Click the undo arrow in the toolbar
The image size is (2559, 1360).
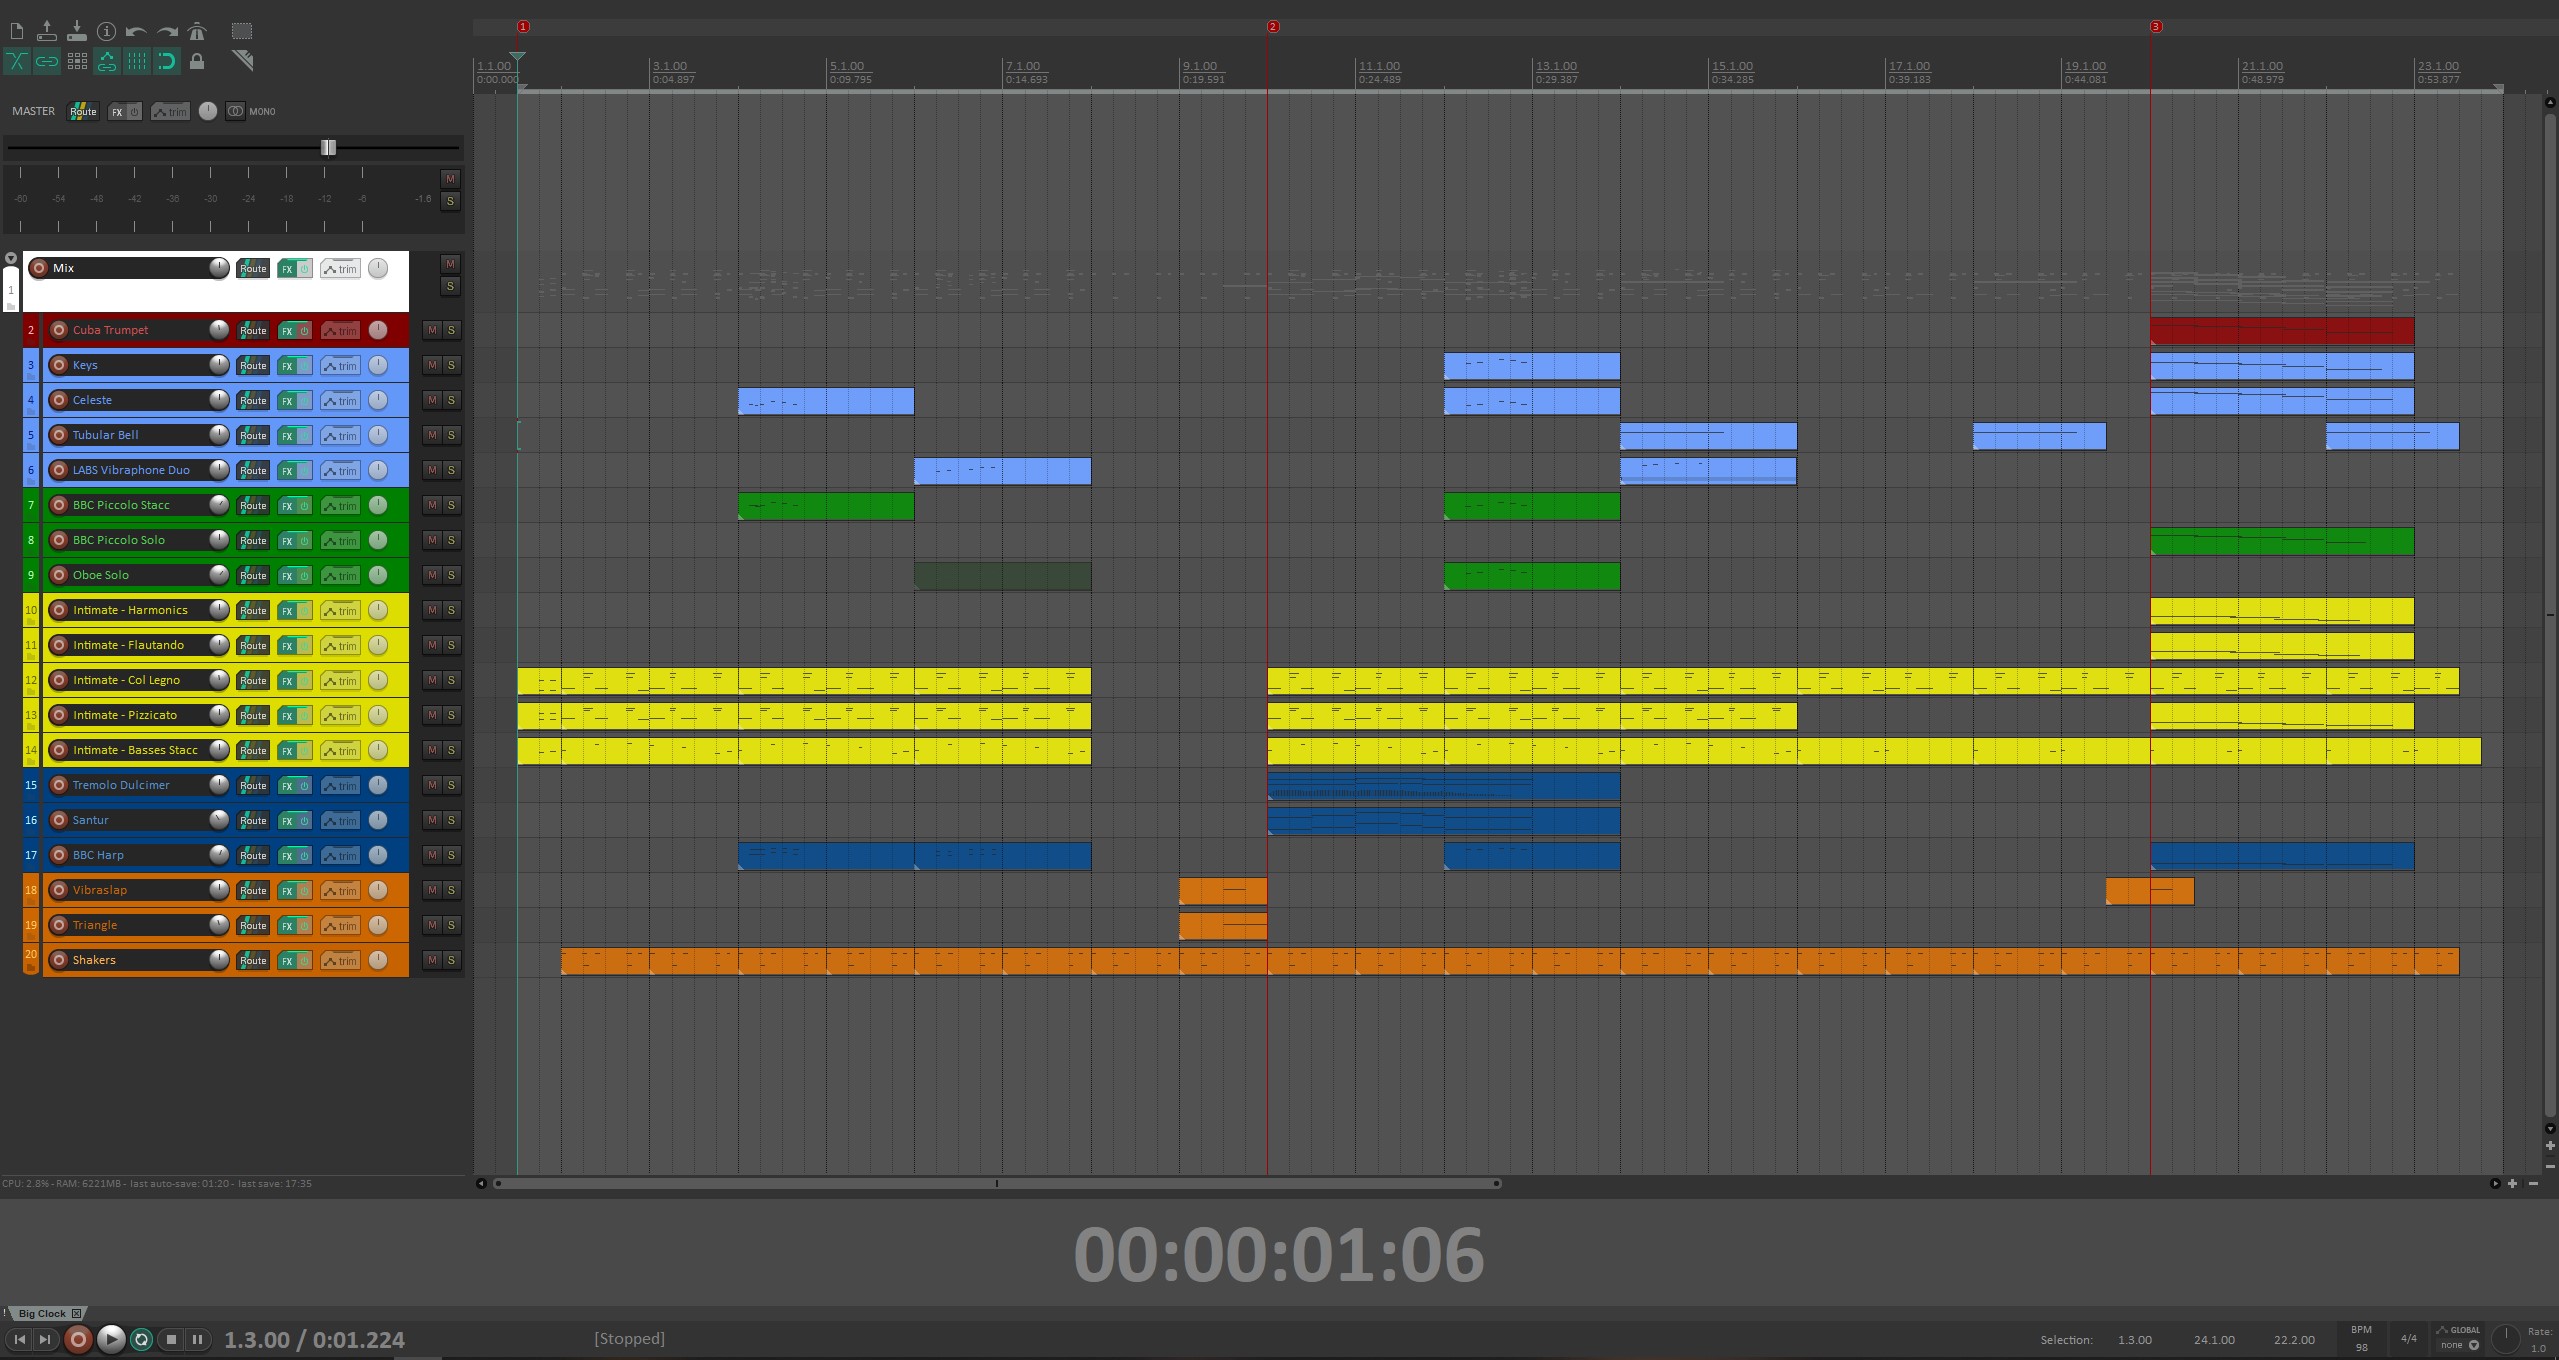pyautogui.click(x=136, y=31)
